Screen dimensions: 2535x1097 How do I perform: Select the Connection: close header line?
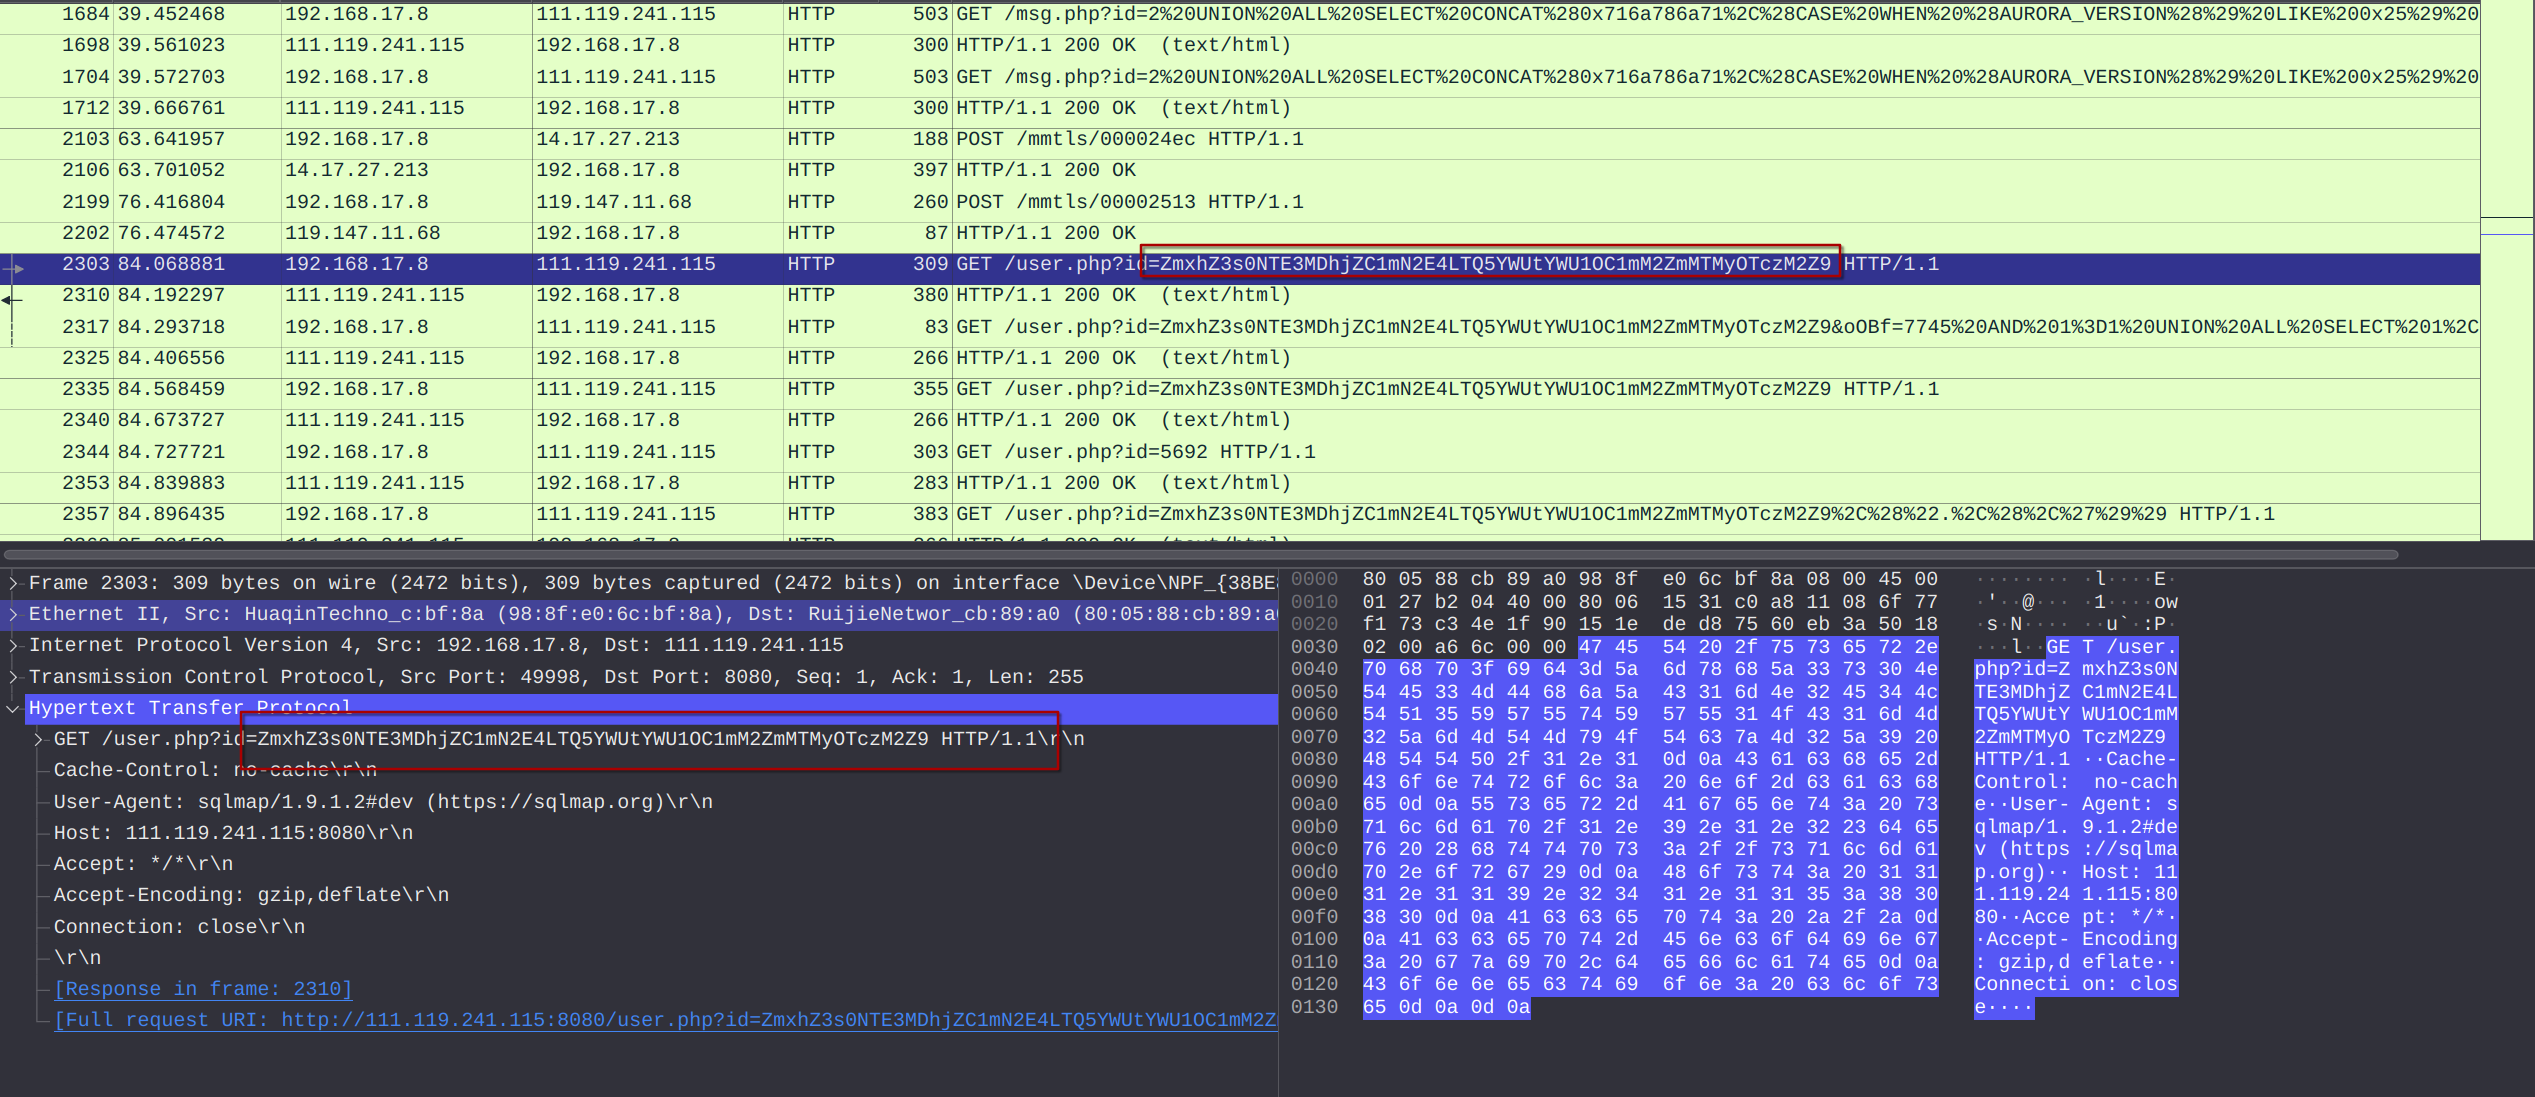pos(179,927)
